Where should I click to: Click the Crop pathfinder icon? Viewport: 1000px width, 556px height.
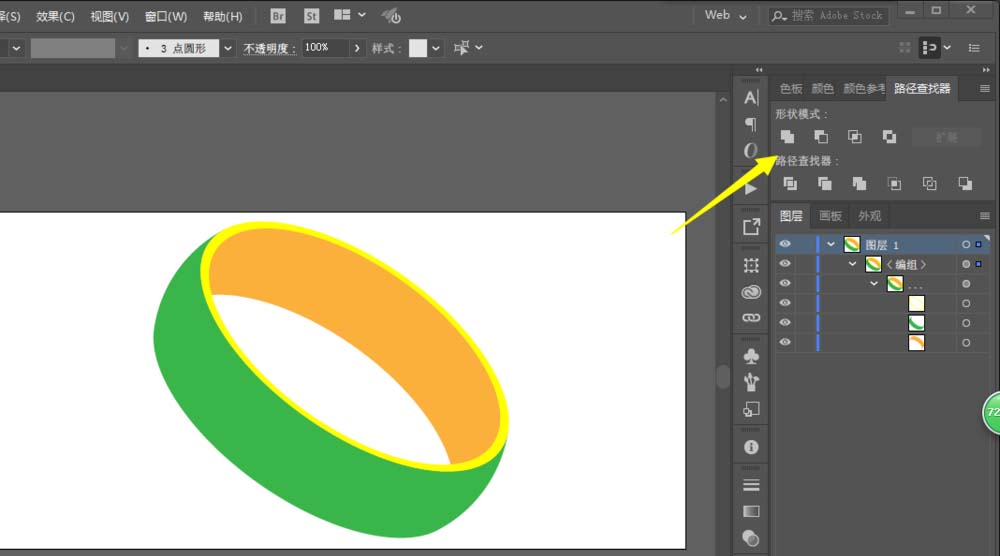point(895,184)
